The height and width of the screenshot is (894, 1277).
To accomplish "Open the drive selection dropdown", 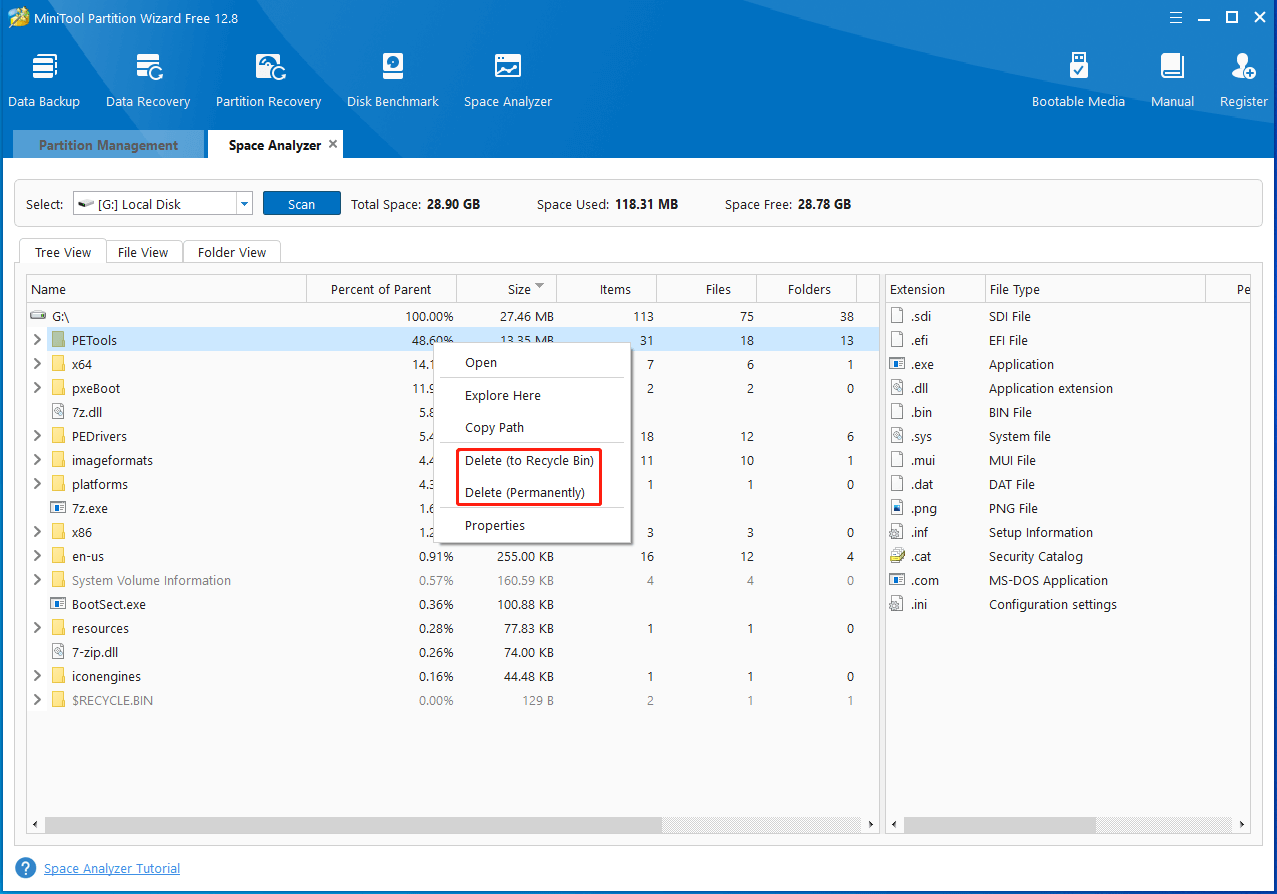I will pos(244,204).
